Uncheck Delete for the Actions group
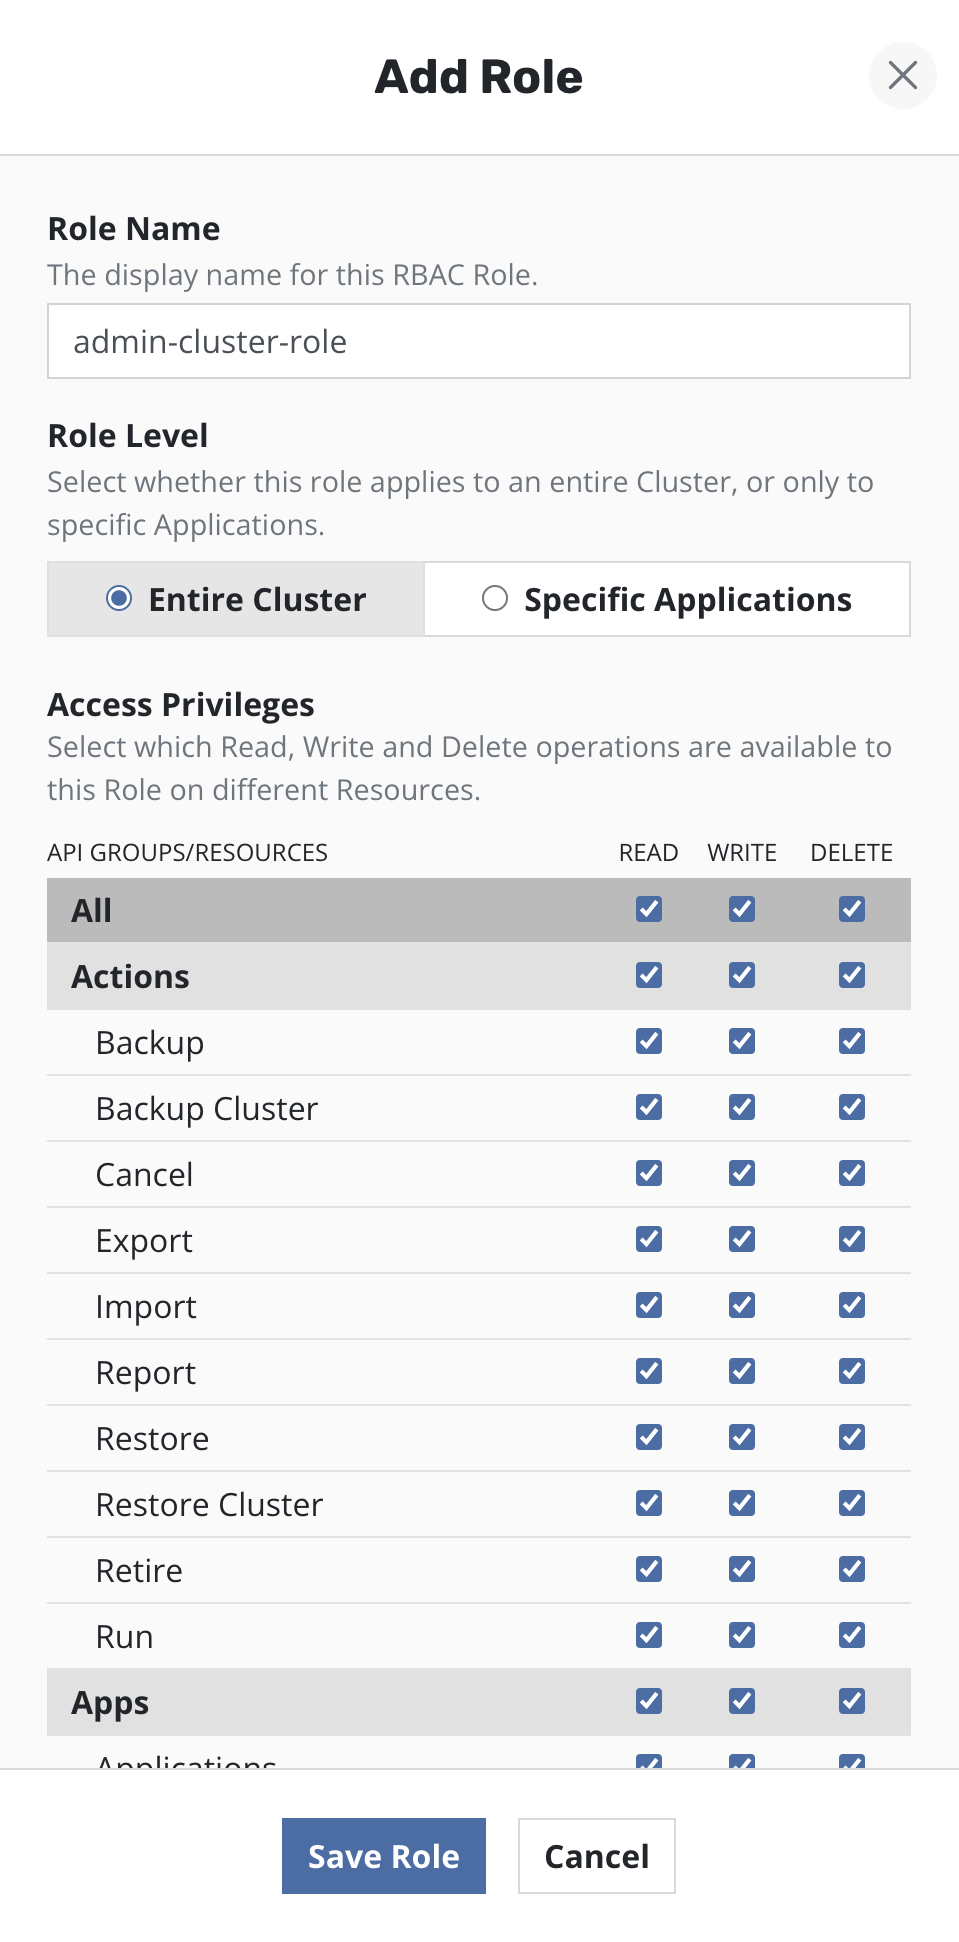The height and width of the screenshot is (1942, 959). tap(852, 975)
